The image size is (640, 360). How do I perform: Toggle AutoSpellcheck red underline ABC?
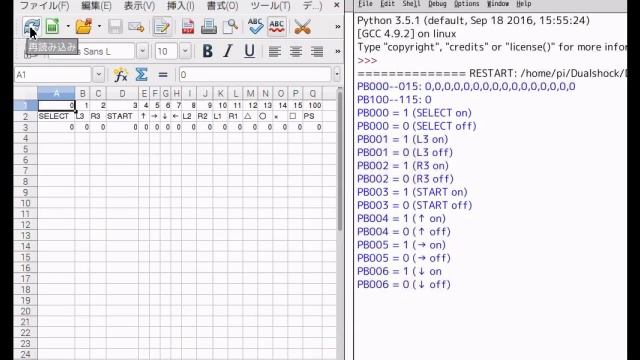[x=277, y=27]
